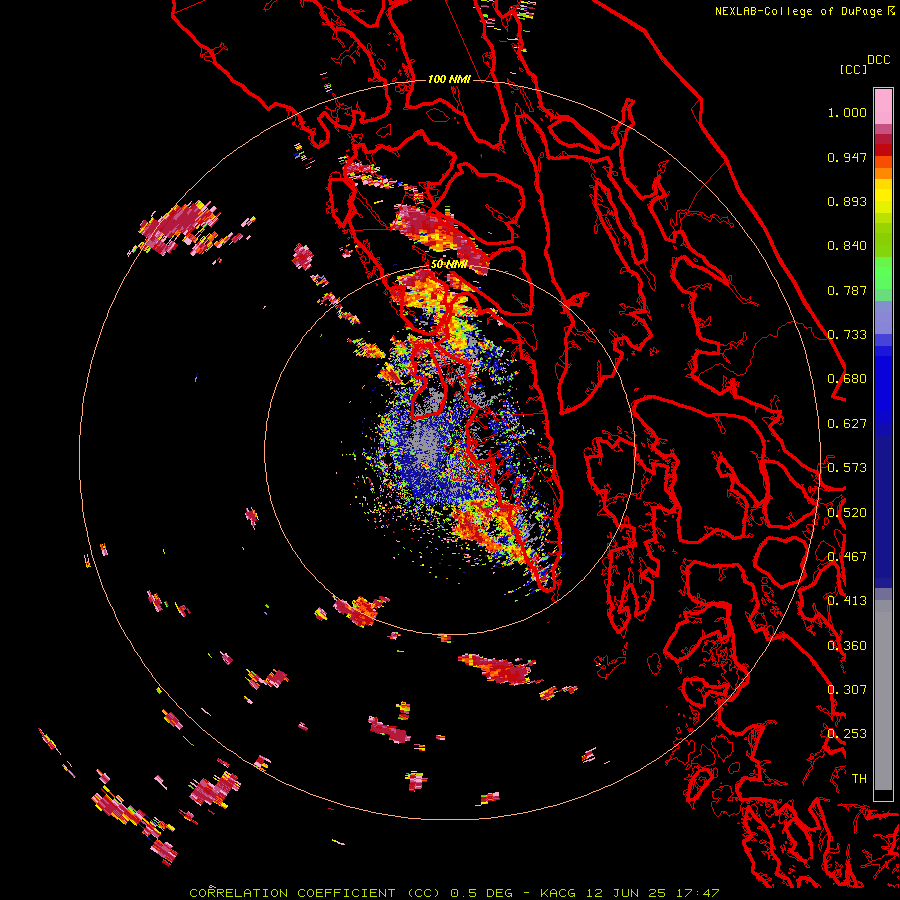Select the 0.680 legend value
Screen dimensions: 900x900
pyautogui.click(x=847, y=379)
